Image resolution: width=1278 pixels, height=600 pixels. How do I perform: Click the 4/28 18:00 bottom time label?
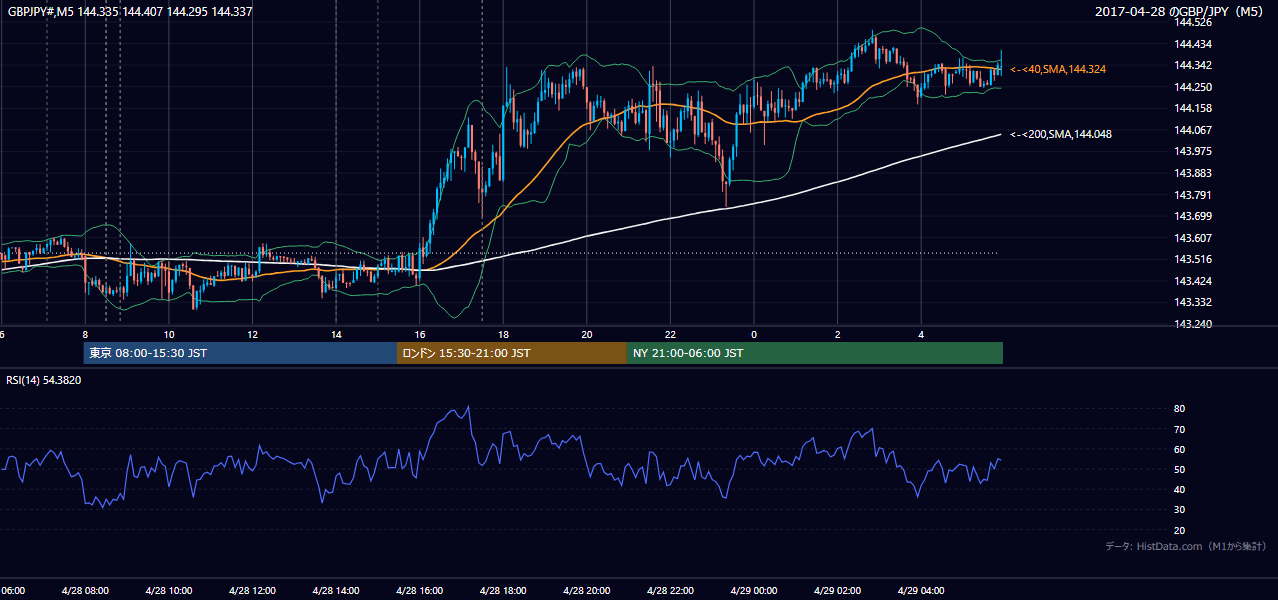point(503,590)
